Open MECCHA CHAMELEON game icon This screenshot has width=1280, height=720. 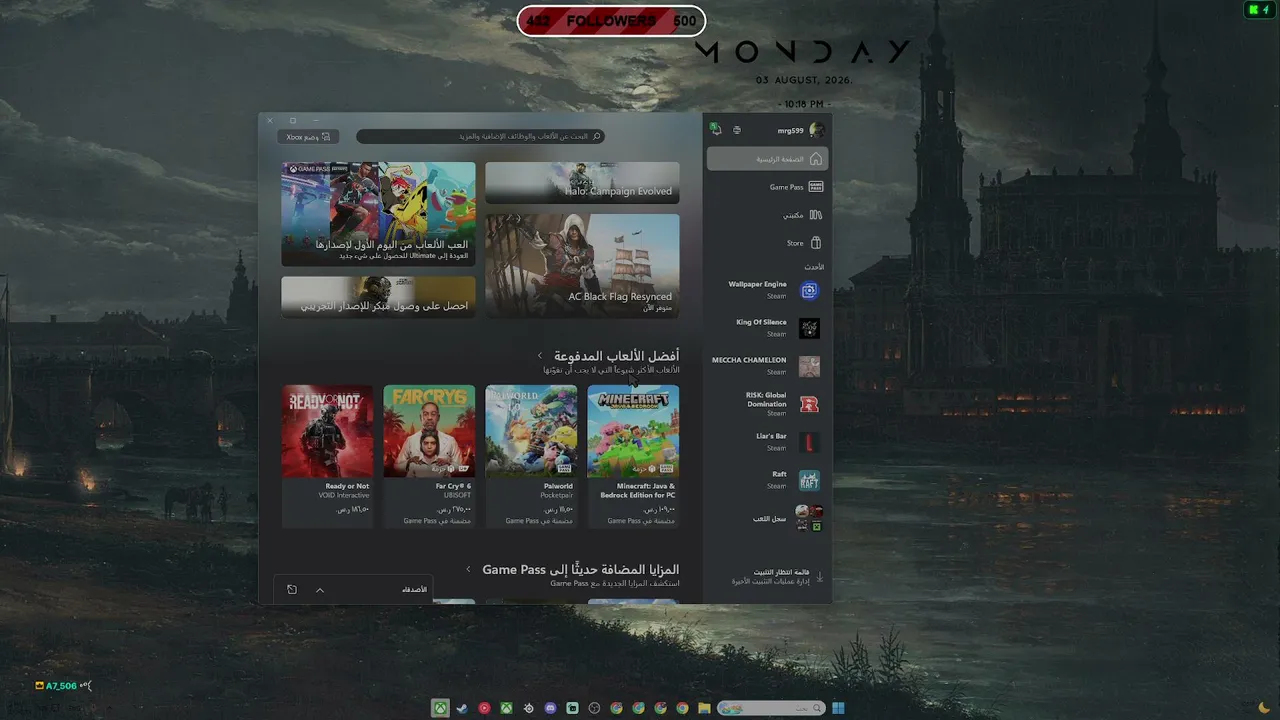[809, 366]
